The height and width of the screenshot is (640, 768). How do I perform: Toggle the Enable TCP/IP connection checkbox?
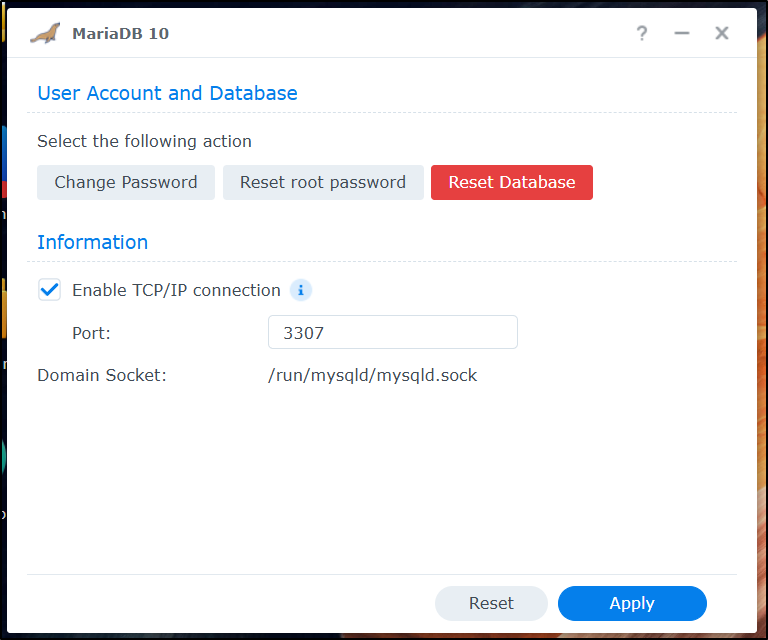[49, 290]
